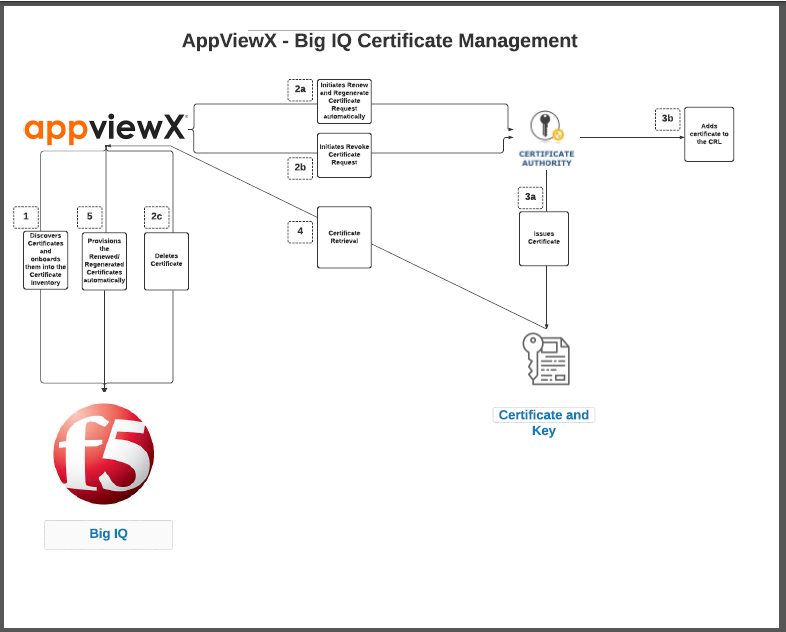Screen dimensions: 786x632
Task: Select step label 5
Action: coord(90,217)
